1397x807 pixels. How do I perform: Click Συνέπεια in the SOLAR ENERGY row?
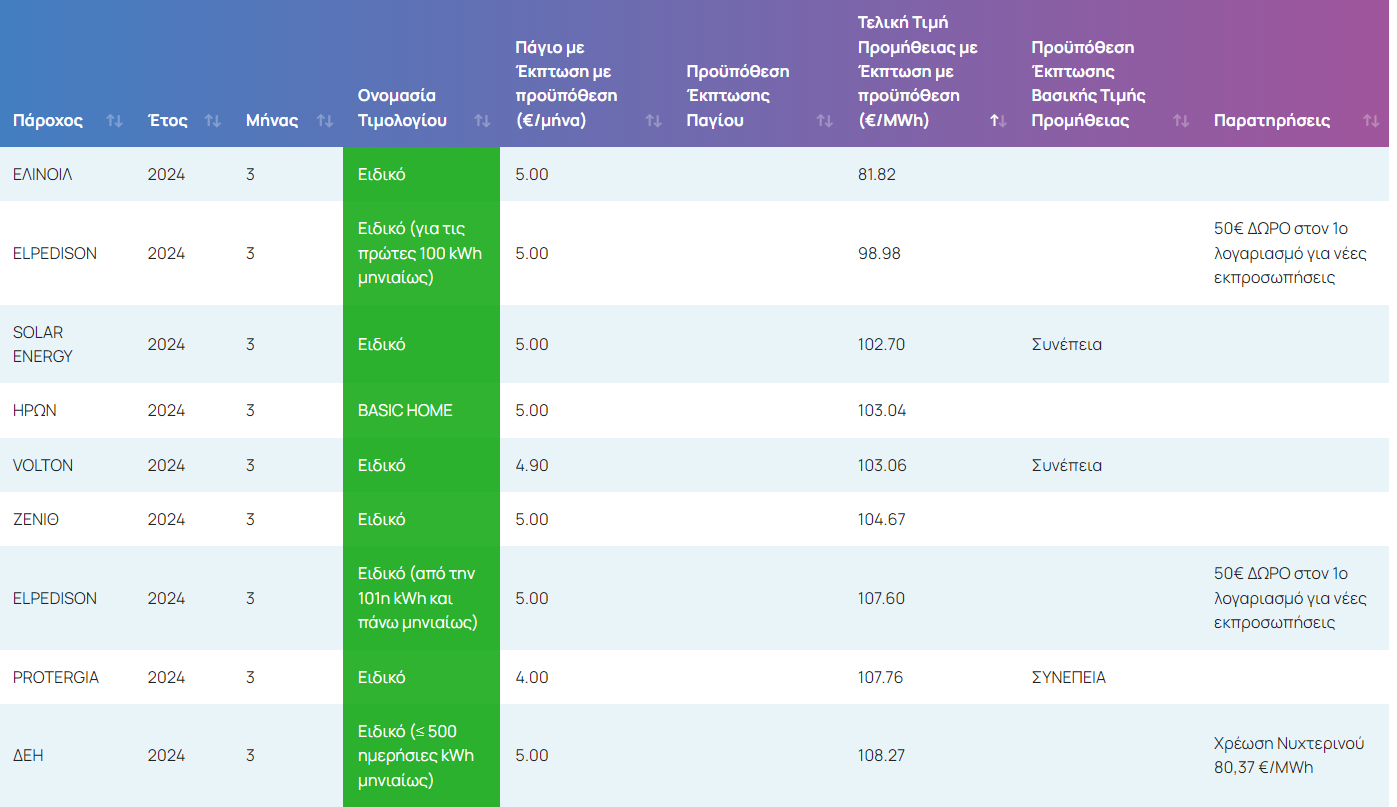(1066, 344)
